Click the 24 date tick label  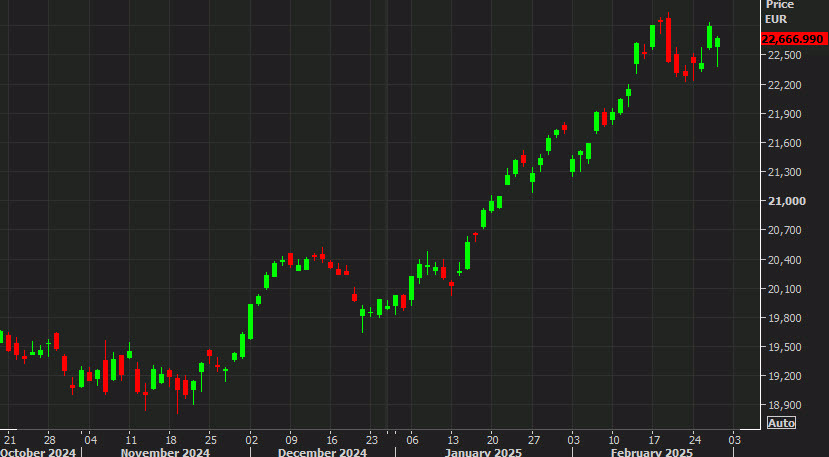[695, 440]
